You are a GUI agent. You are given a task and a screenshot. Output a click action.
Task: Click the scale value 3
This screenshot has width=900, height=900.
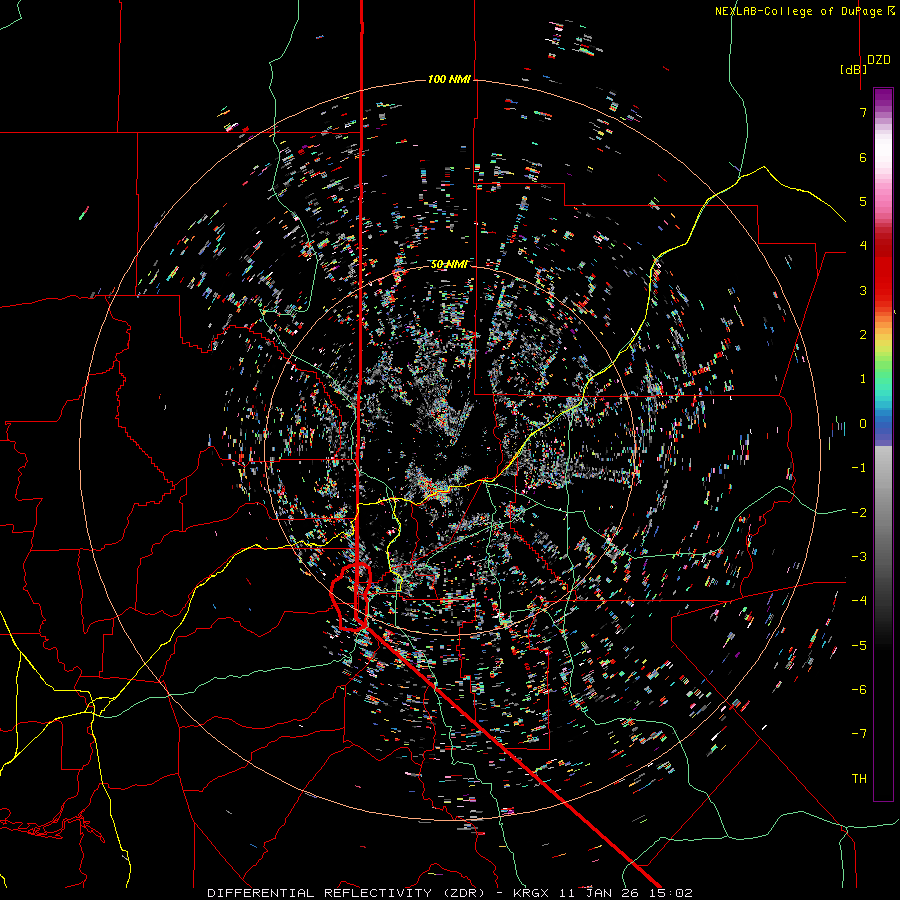(x=863, y=290)
